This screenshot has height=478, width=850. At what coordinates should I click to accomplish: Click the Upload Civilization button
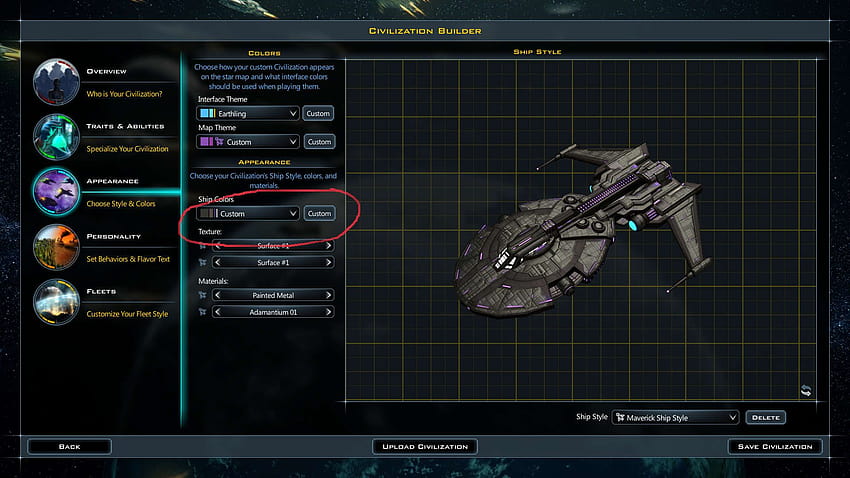point(425,447)
